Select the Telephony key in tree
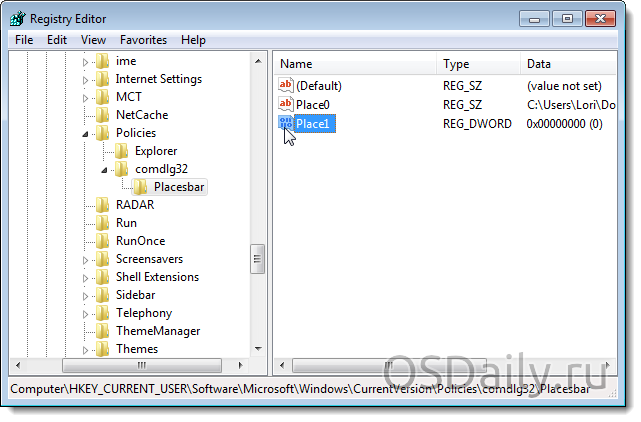The width and height of the screenshot is (641, 422). point(143,313)
